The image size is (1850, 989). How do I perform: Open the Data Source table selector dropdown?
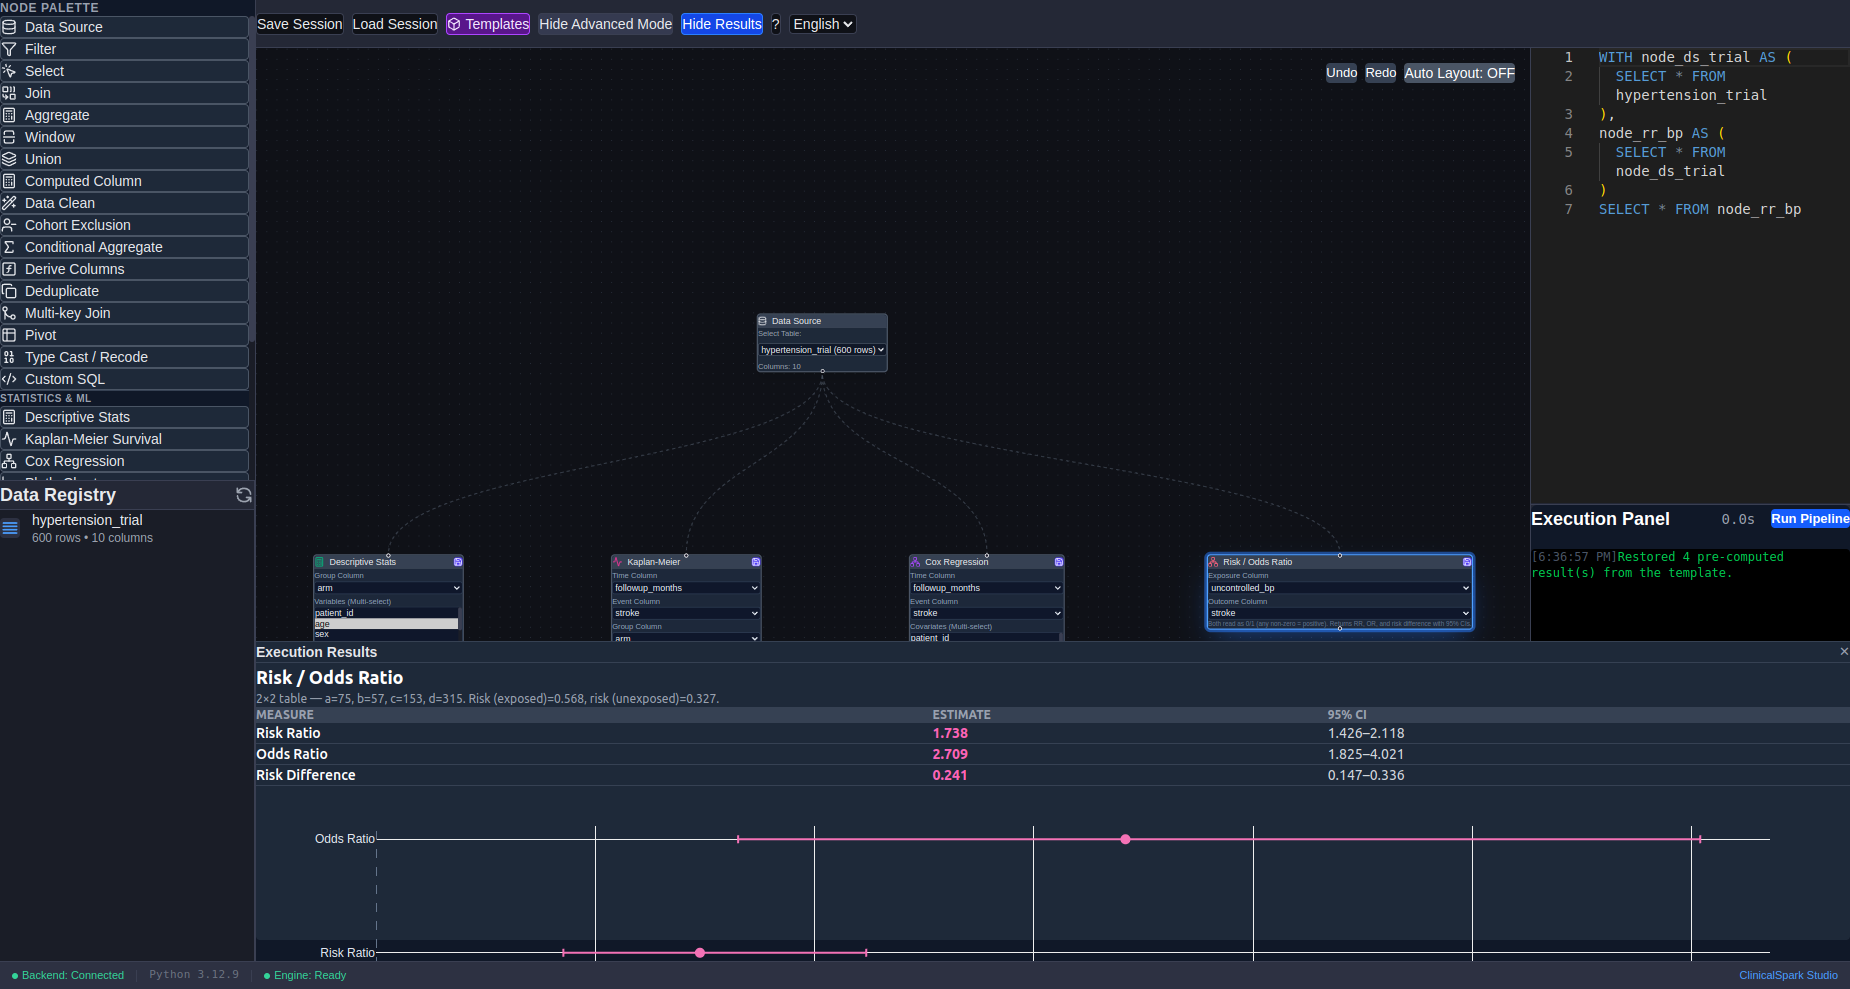click(822, 350)
